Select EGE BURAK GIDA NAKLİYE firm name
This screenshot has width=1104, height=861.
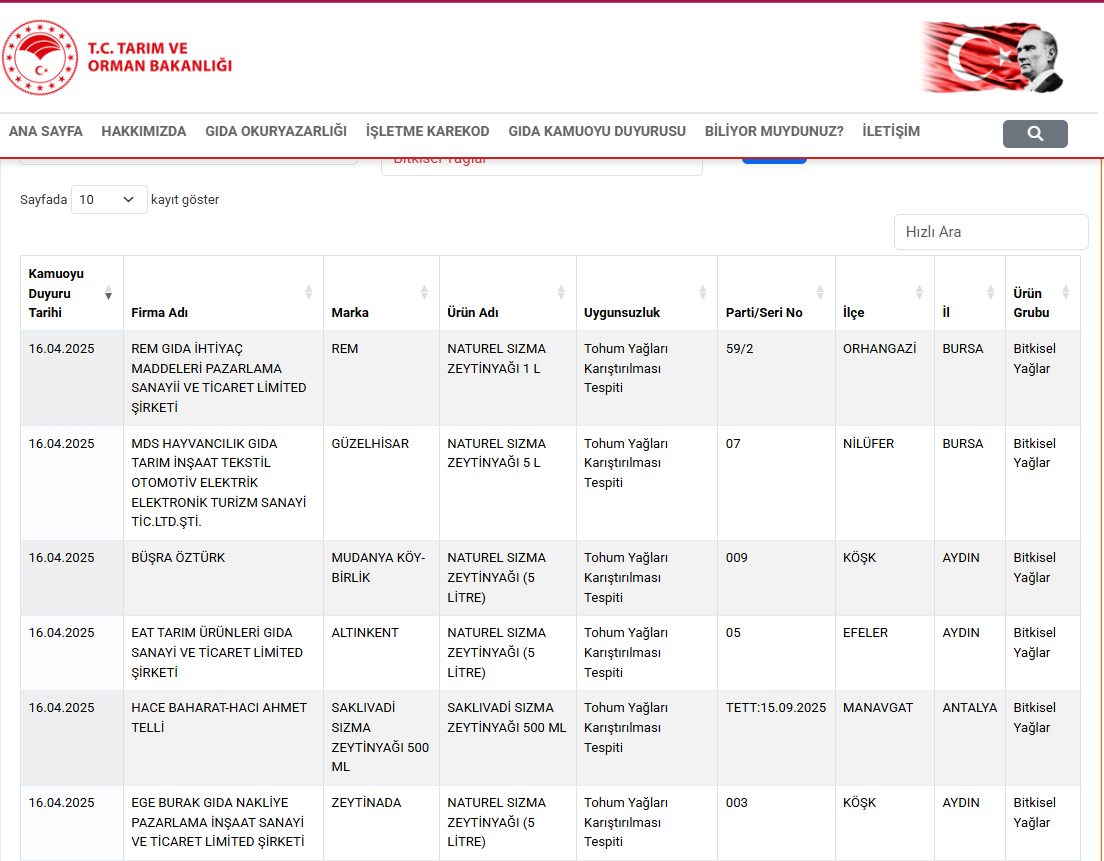pyautogui.click(x=218, y=822)
